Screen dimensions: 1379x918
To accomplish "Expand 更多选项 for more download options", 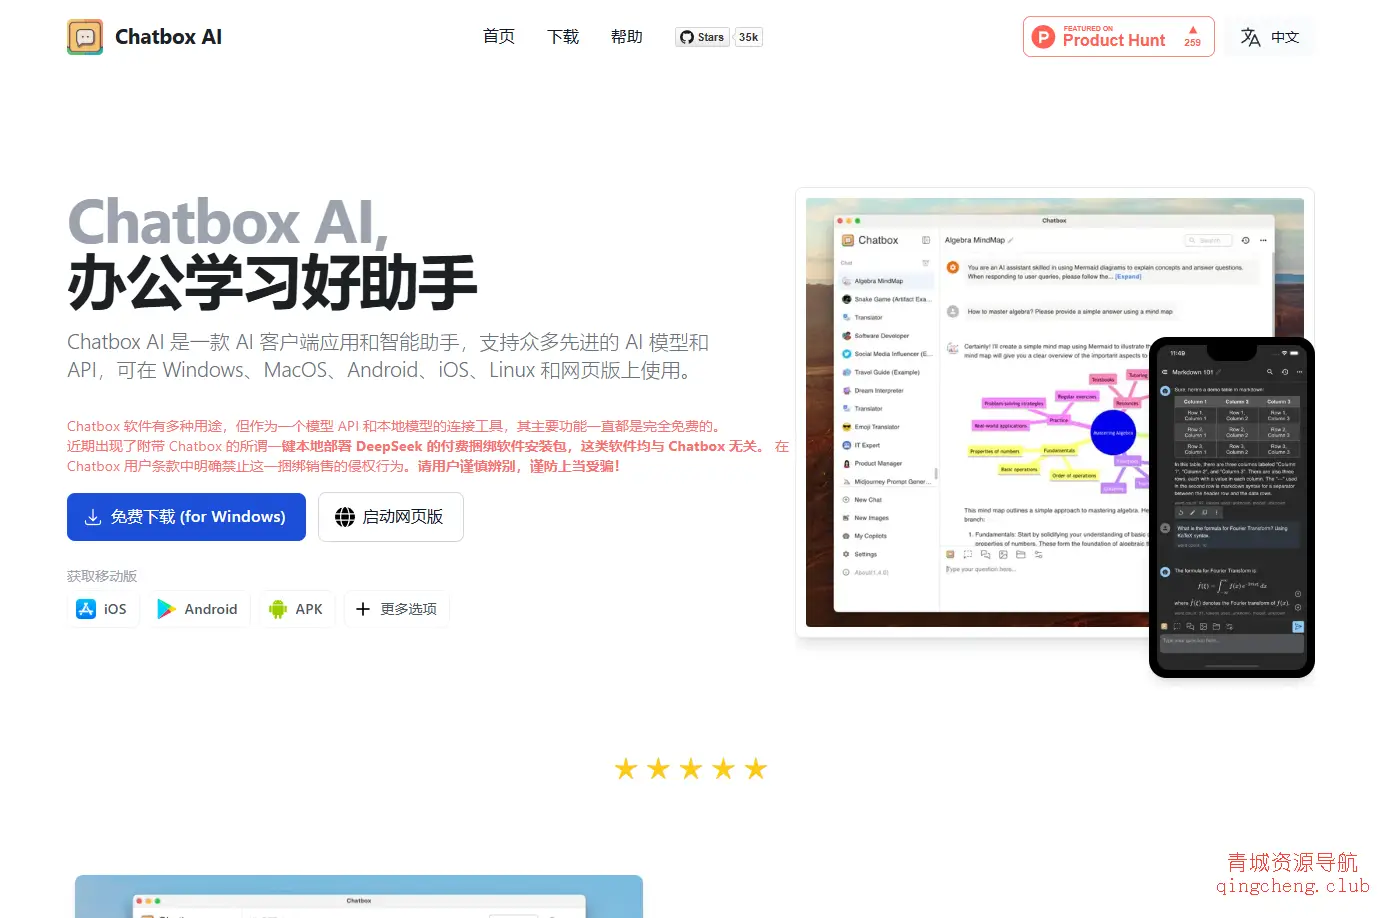I will coord(397,608).
